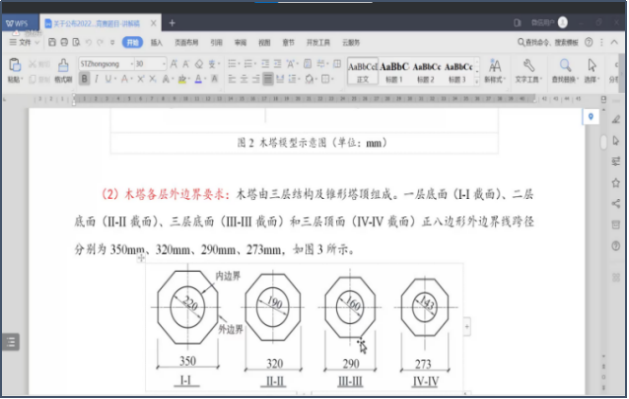Viewport: 629px width, 399px height.
Task: Click the Print icon in quick access toolbar
Action: coord(64,42)
